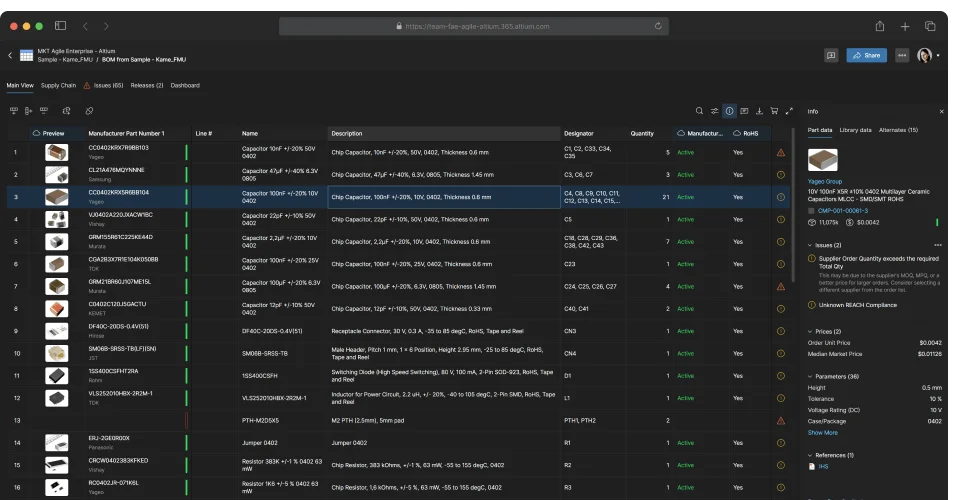Open Issues section more options ellipsis

[937, 245]
